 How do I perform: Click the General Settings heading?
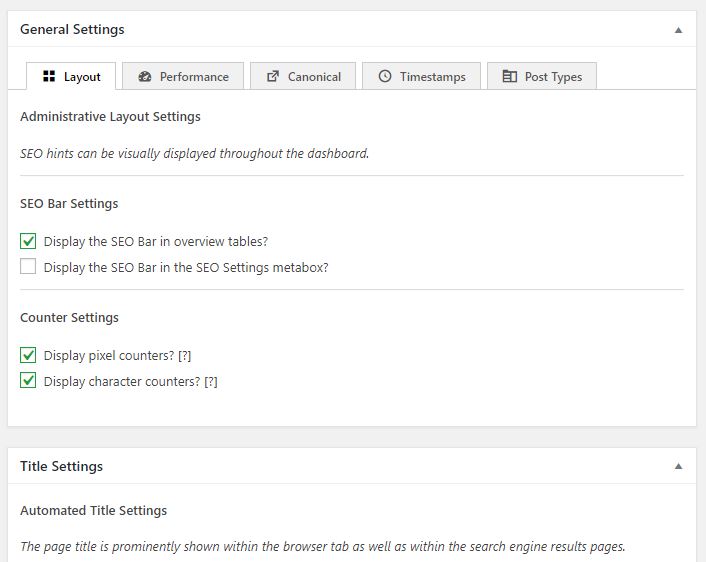pyautogui.click(x=72, y=29)
